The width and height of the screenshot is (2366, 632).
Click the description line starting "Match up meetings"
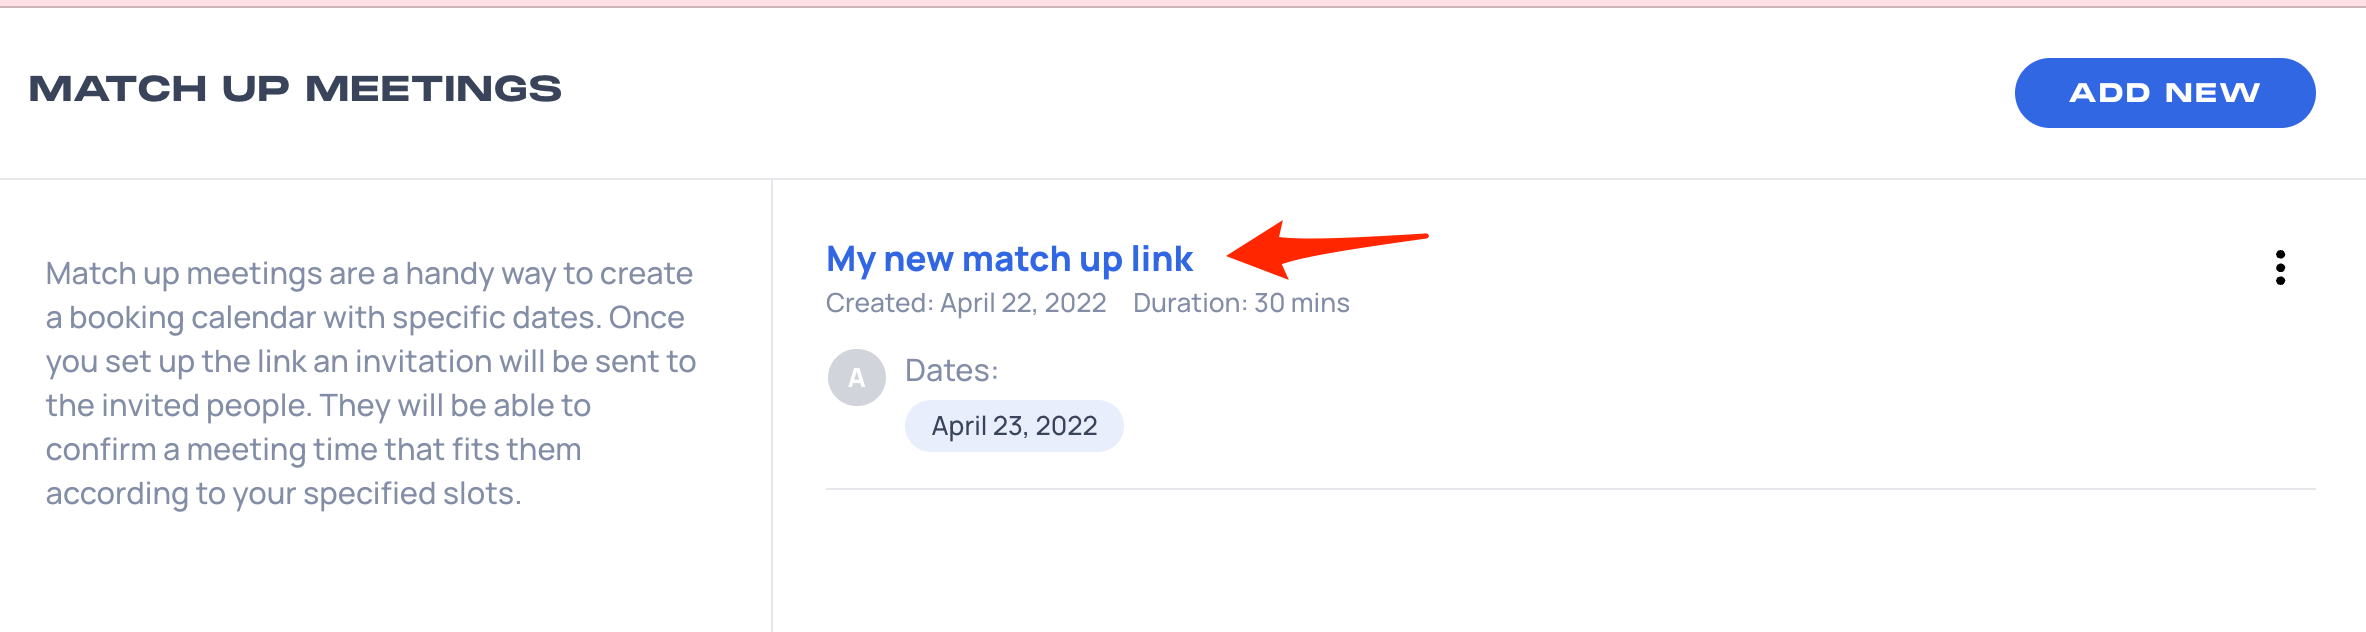click(x=369, y=274)
